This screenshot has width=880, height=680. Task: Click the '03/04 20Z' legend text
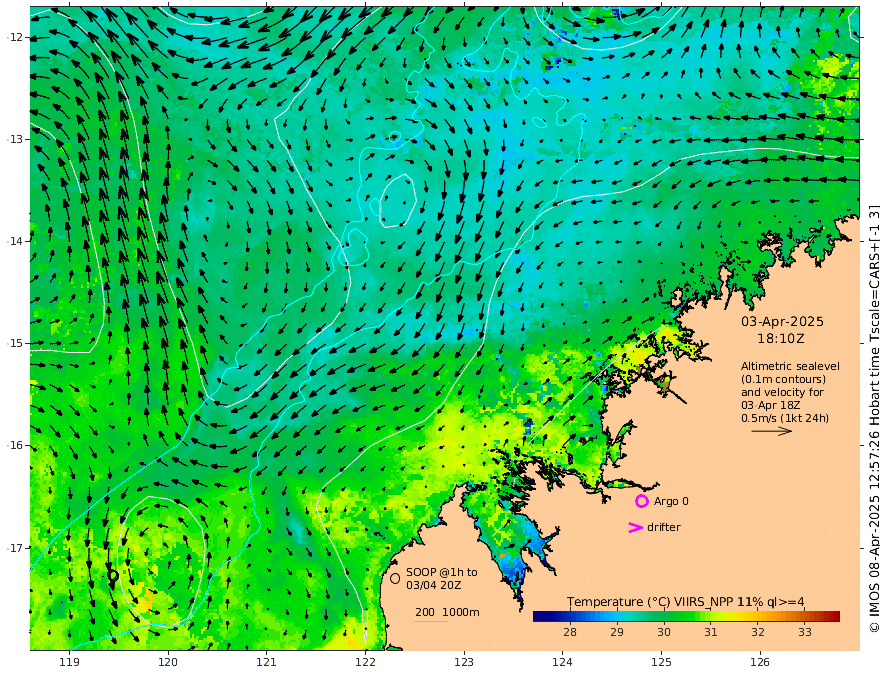[x=434, y=585]
